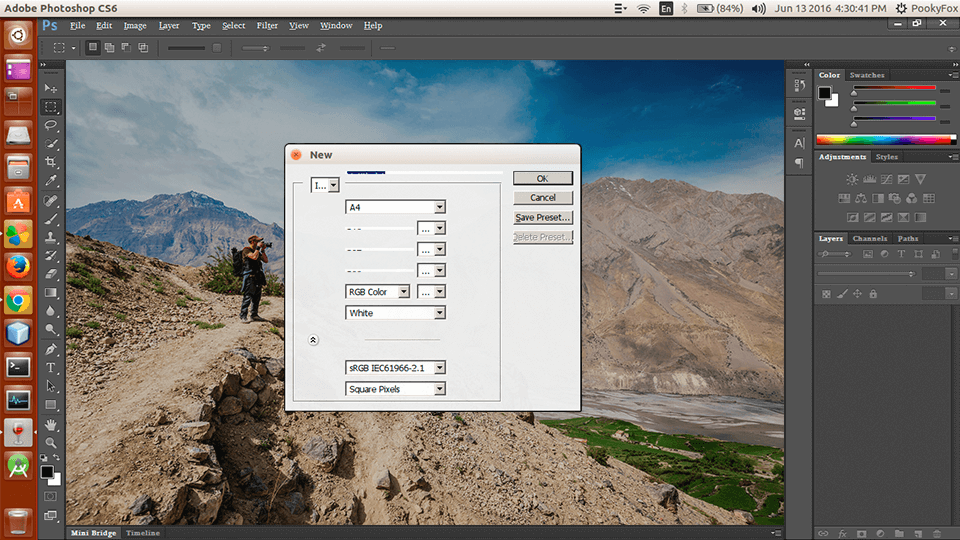Add a Curves adjustment
The height and width of the screenshot is (540, 960).
coord(887,179)
